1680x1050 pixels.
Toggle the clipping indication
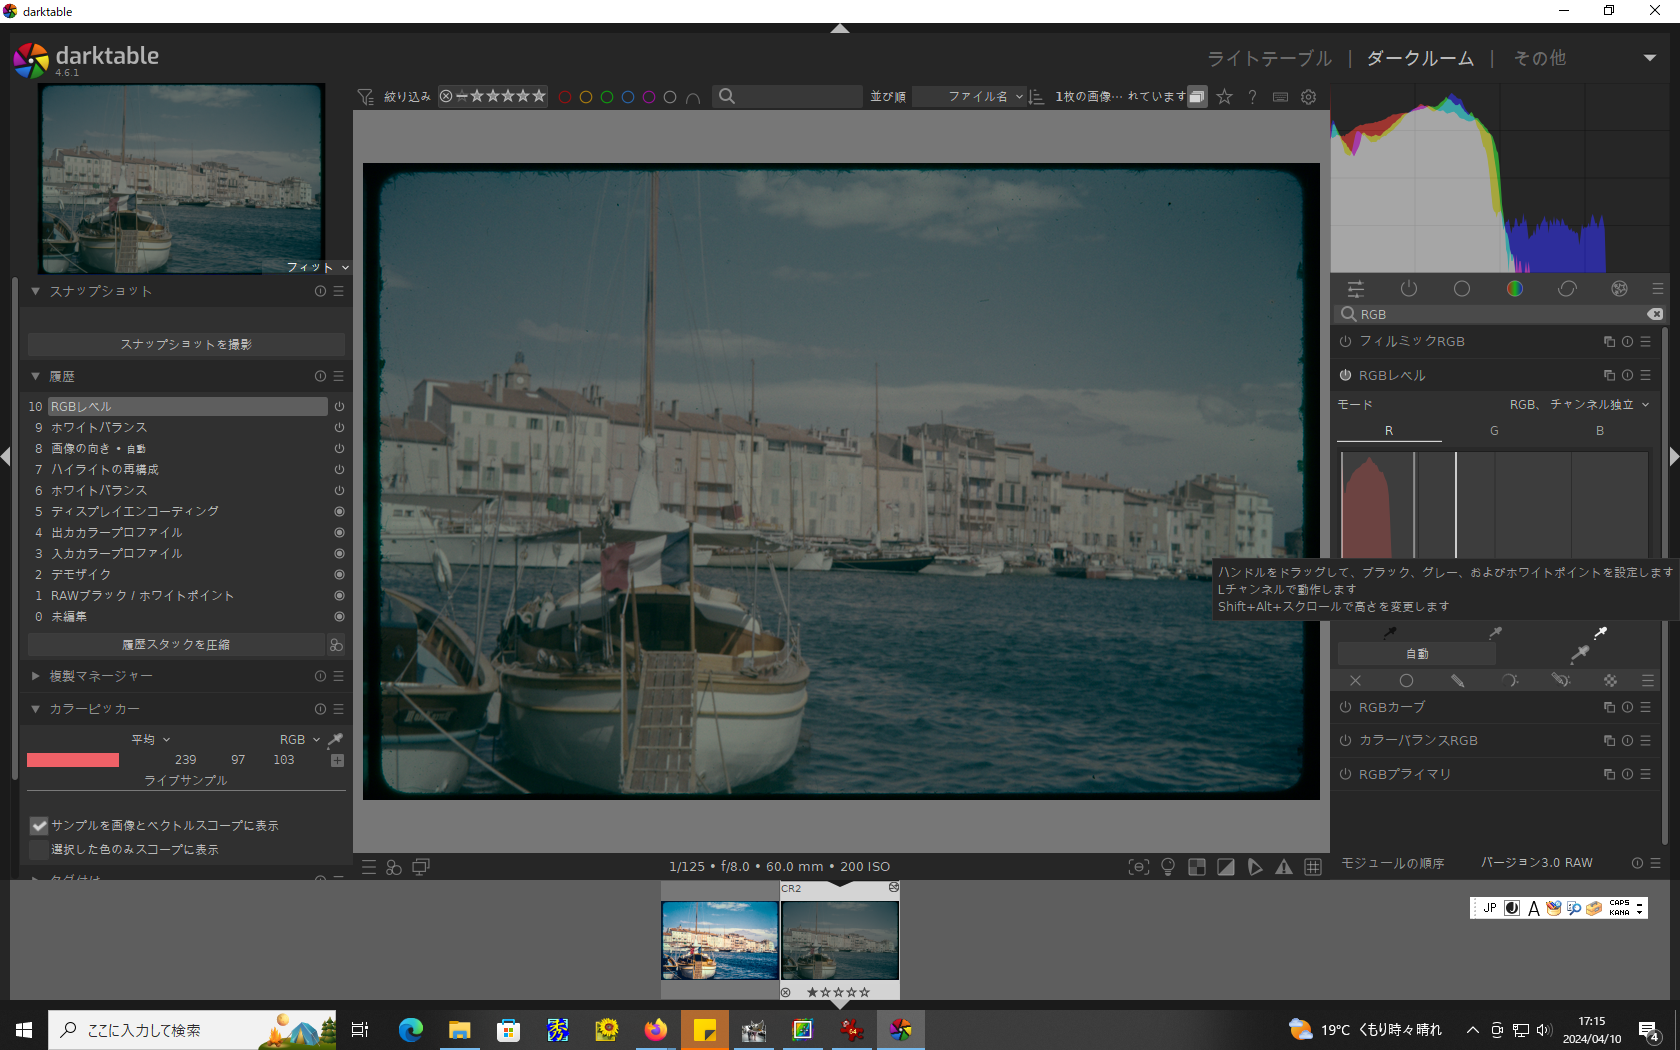[1226, 867]
